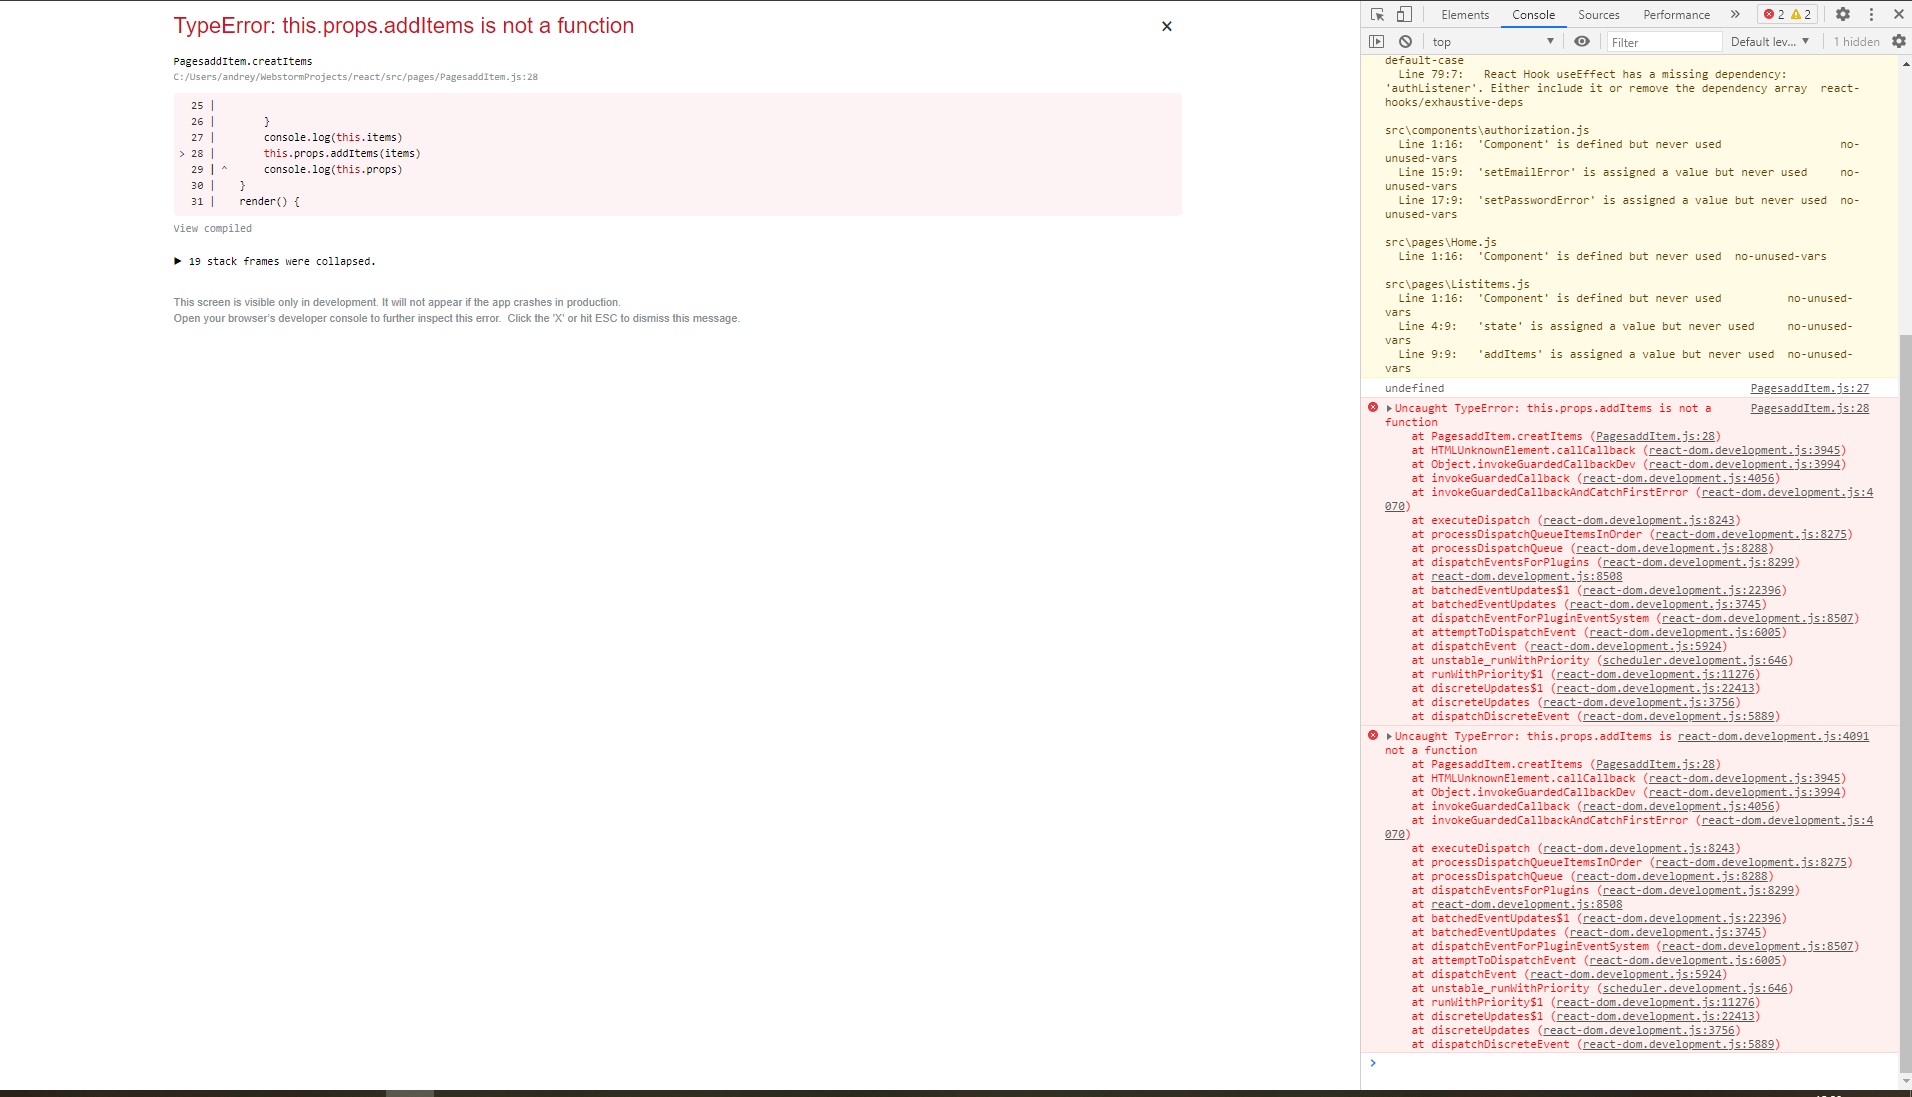Open the Performance tab
The height and width of the screenshot is (1097, 1912).
[1676, 14]
